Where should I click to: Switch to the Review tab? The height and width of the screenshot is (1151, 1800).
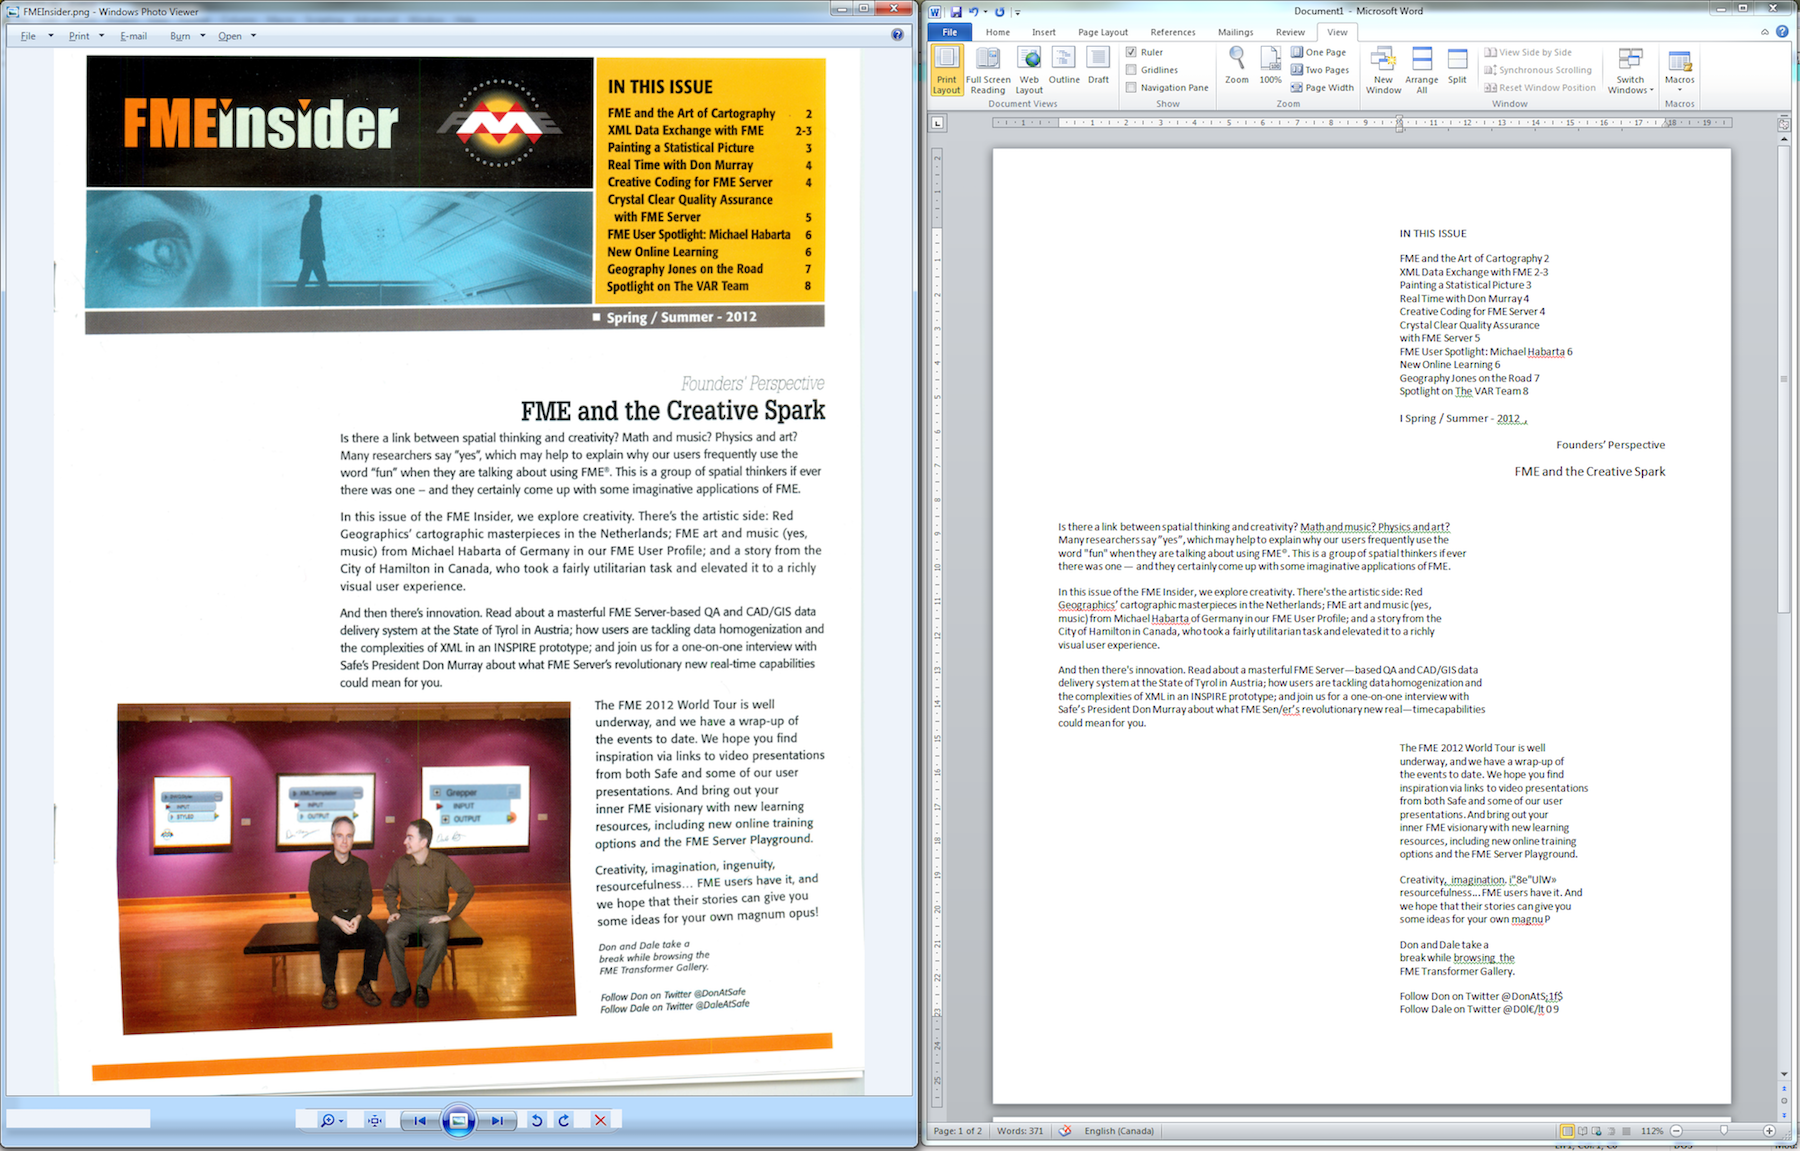pos(1290,32)
